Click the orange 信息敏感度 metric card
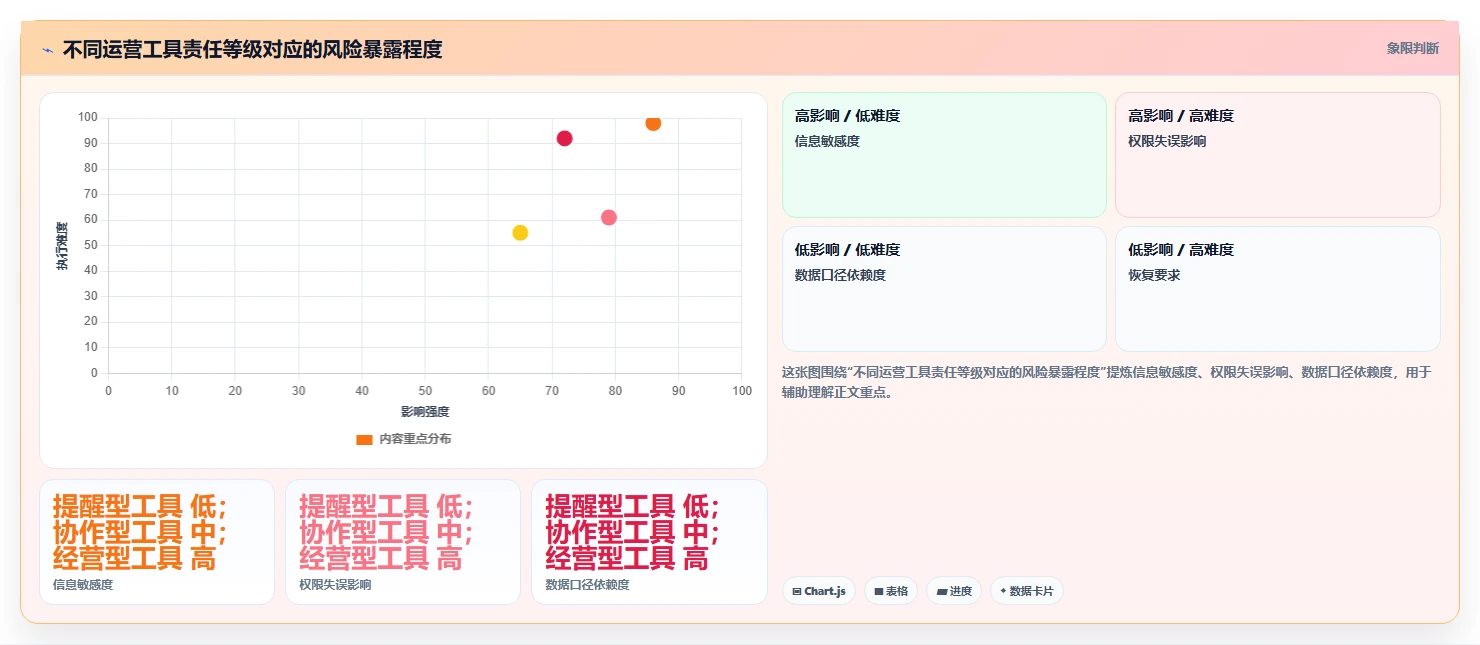The image size is (1480, 645). pos(157,542)
